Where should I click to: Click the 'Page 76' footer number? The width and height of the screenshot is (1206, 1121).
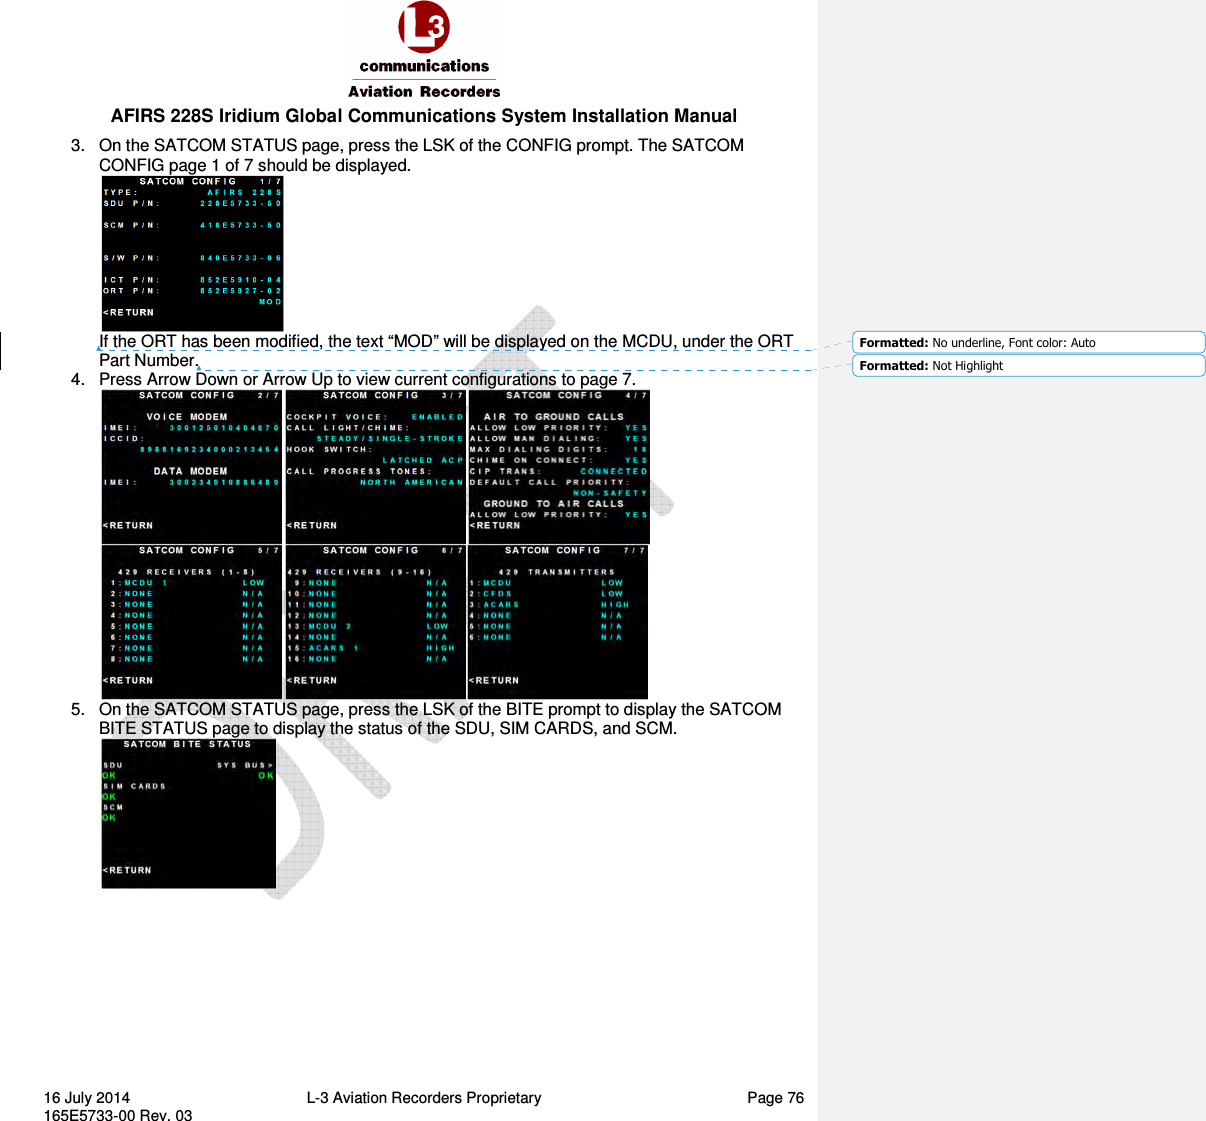click(776, 1098)
